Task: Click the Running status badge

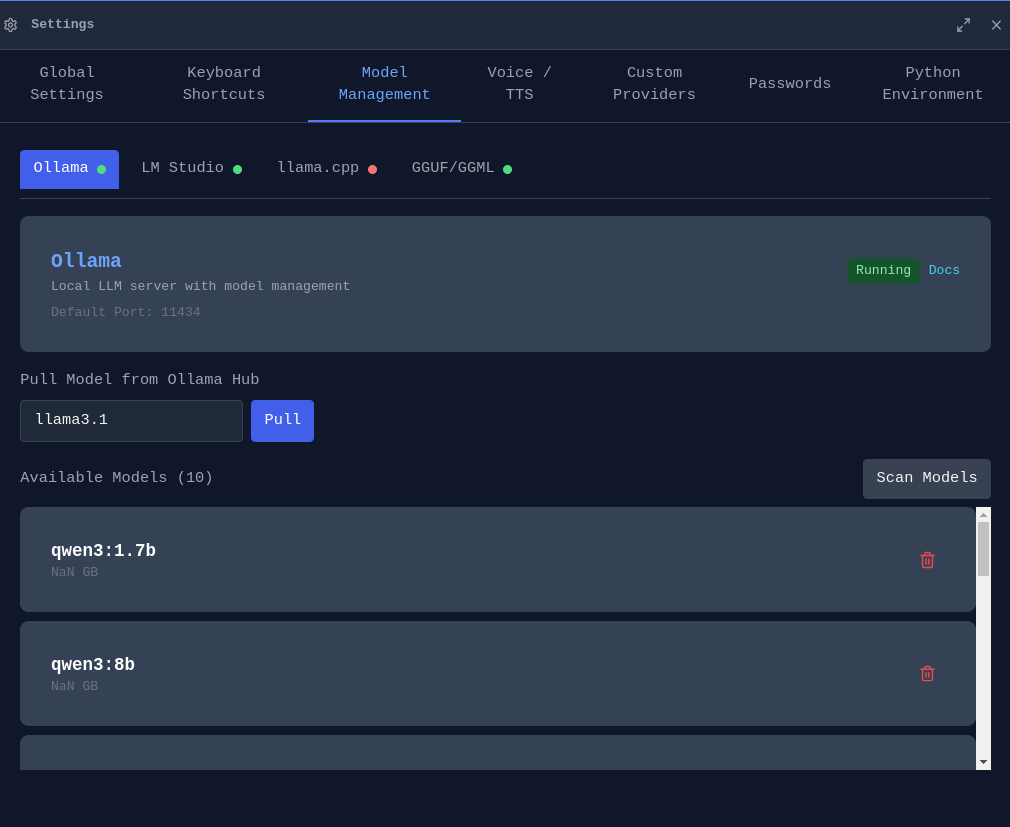Action: click(883, 271)
